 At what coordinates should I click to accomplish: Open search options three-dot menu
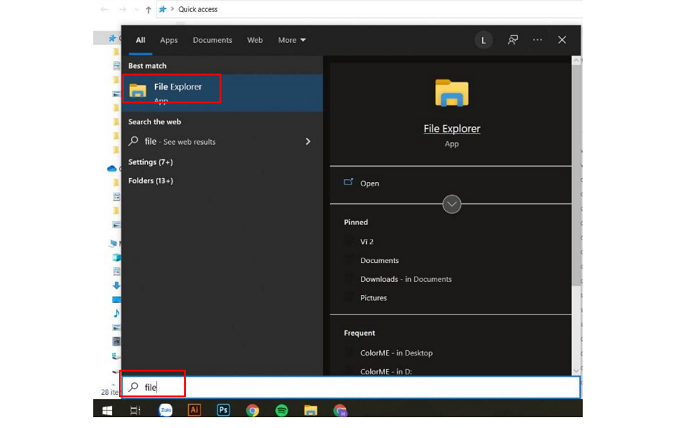(538, 40)
